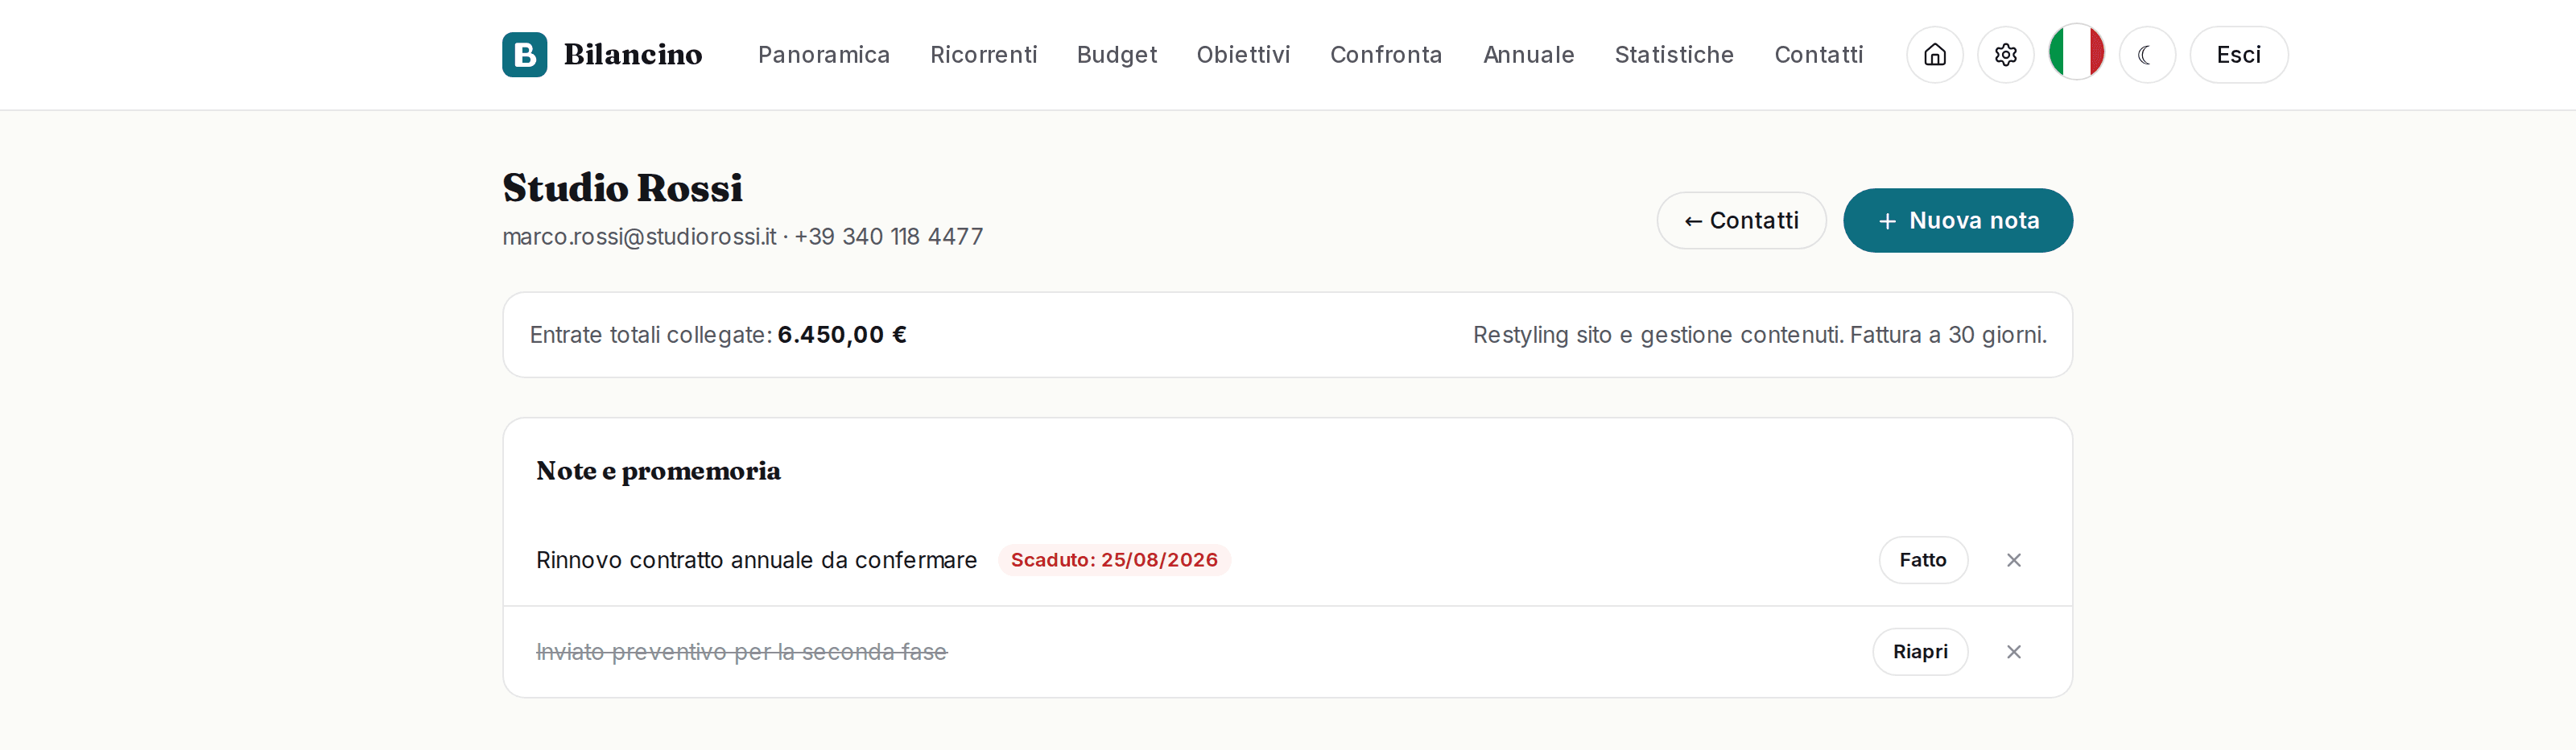Select Budget in the navigation
Screen dimensions: 2576x750
coord(1116,55)
